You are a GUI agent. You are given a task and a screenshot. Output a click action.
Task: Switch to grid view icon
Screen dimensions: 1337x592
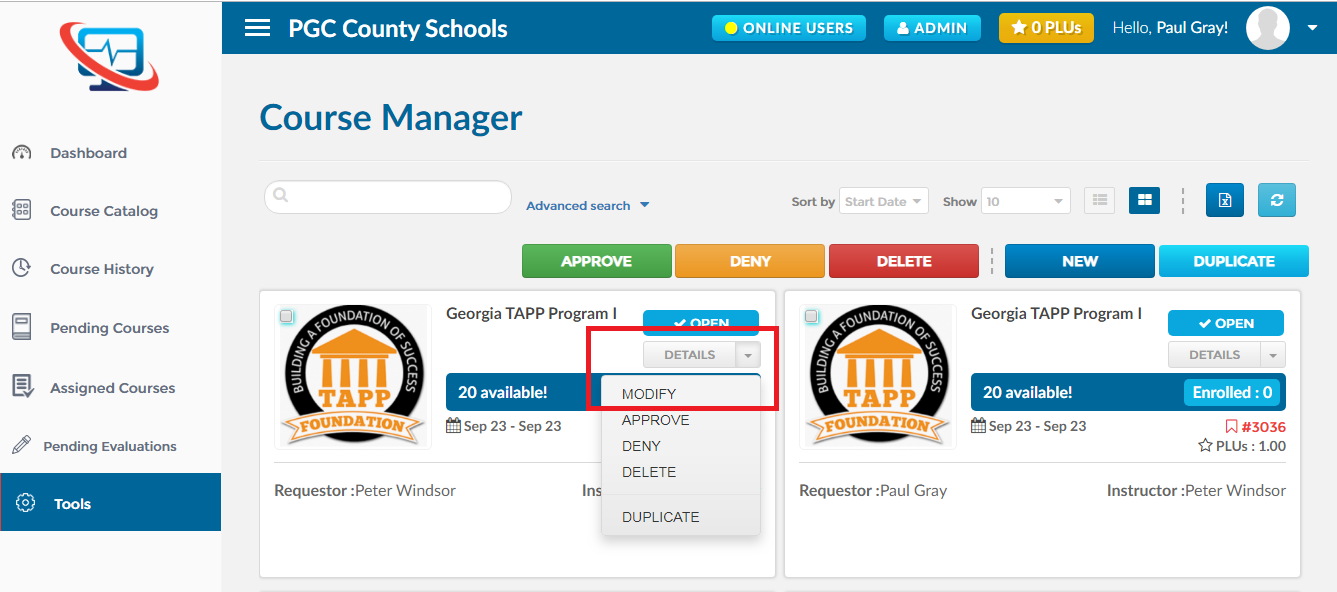point(1144,200)
